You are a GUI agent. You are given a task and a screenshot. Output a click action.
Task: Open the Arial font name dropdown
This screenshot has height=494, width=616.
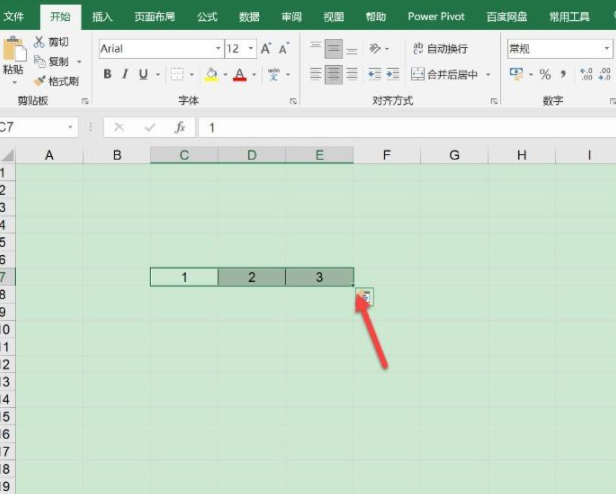click(218, 49)
